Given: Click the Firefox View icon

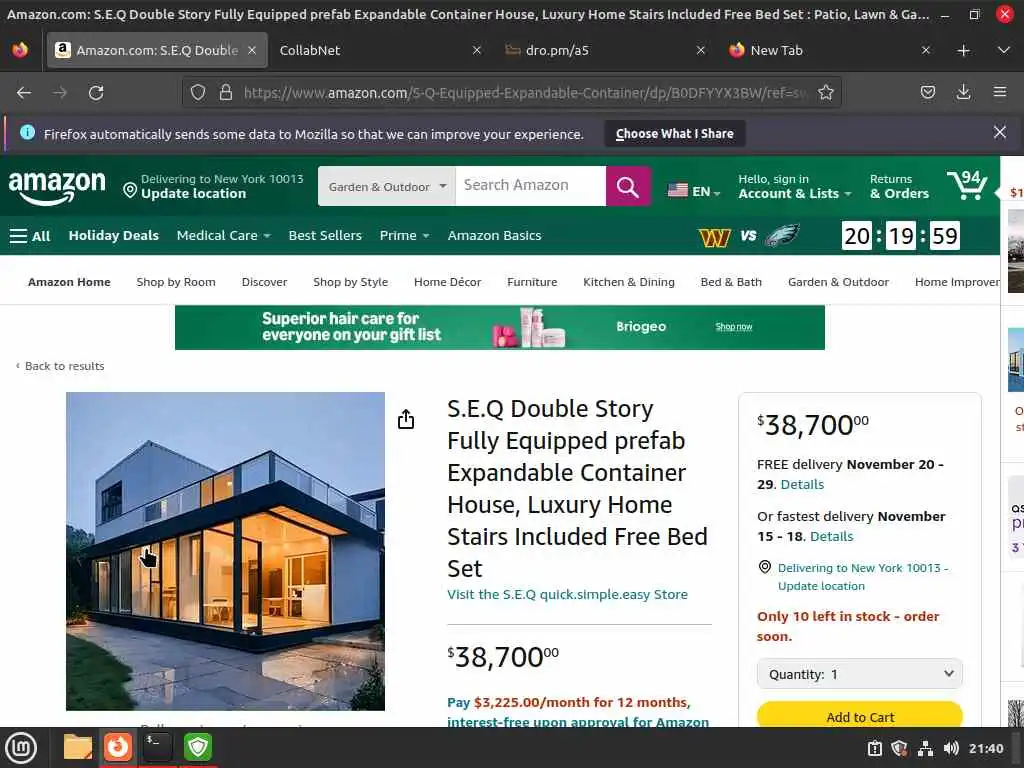Looking at the screenshot, I should click(20, 50).
